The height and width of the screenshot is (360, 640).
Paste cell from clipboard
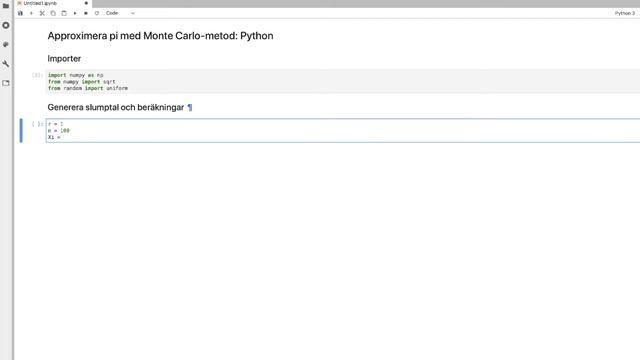64,13
